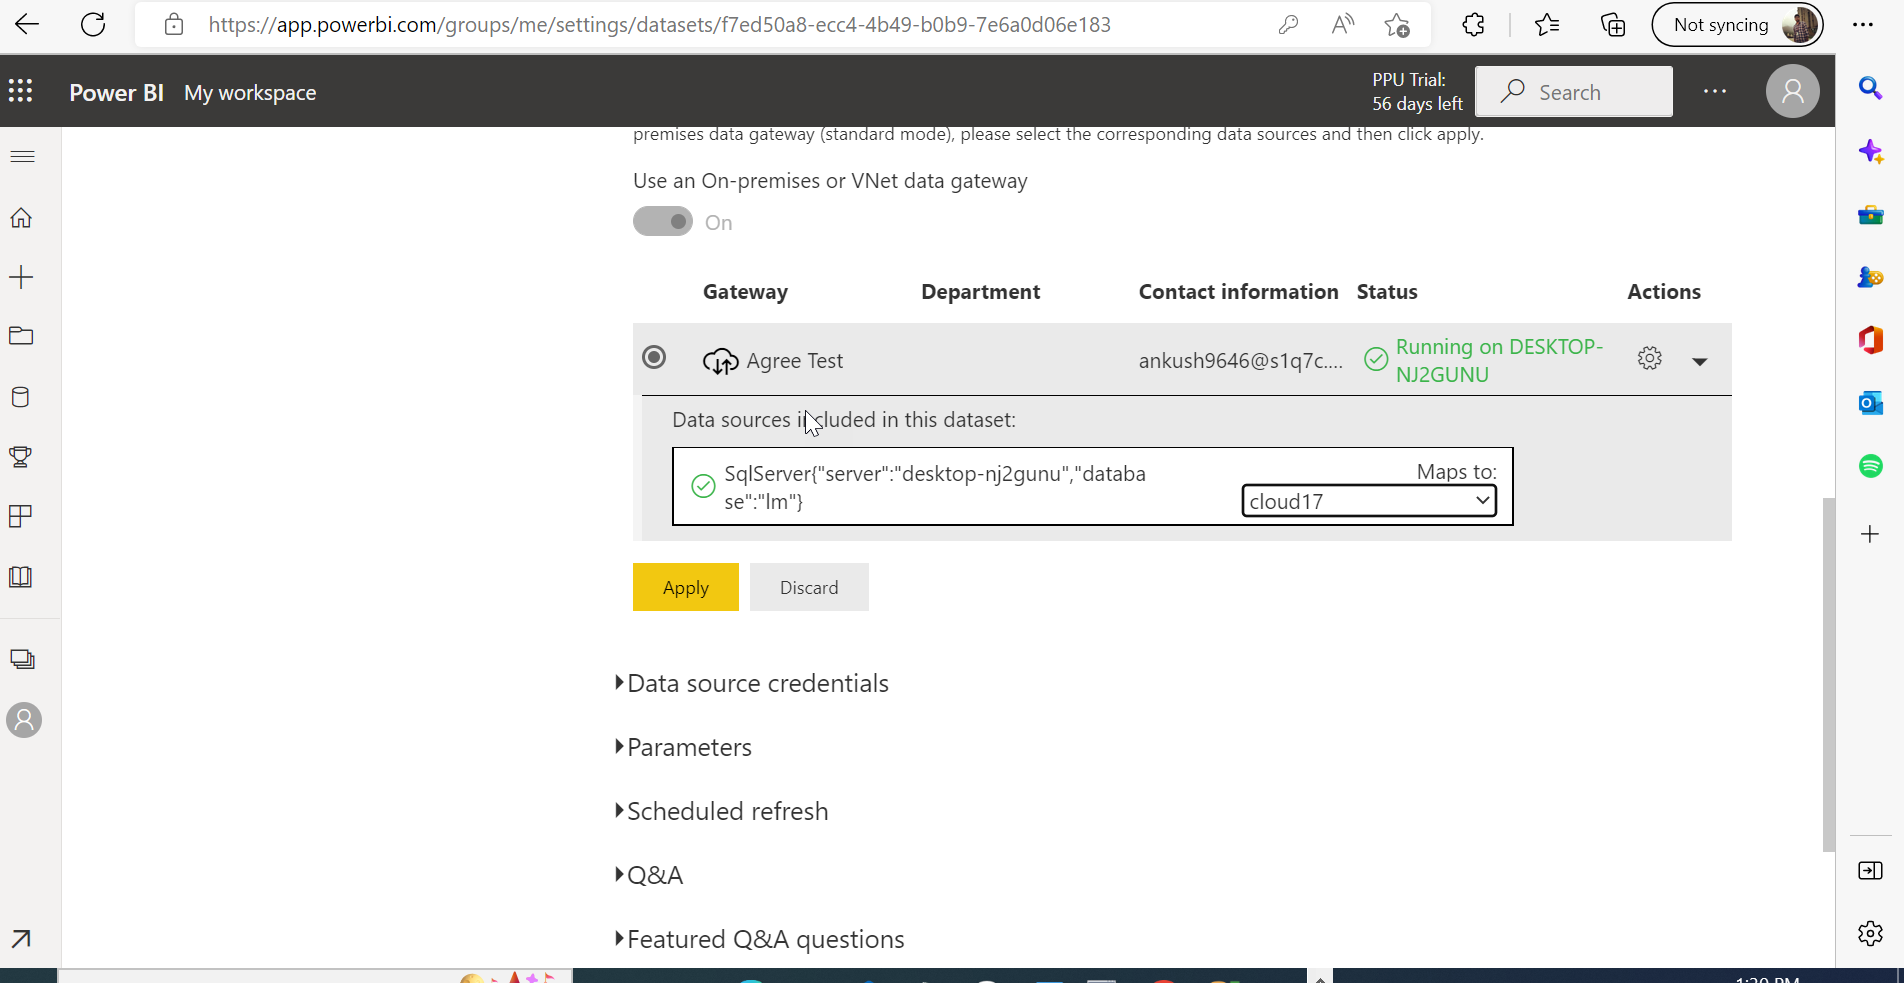Open Office icon in Edge sidebar
The width and height of the screenshot is (1904, 983).
point(1871,340)
